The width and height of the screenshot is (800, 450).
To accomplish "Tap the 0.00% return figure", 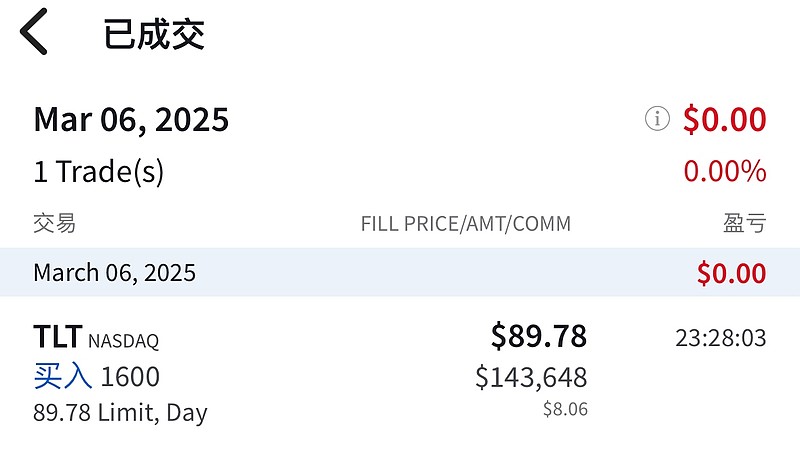I will (725, 171).
